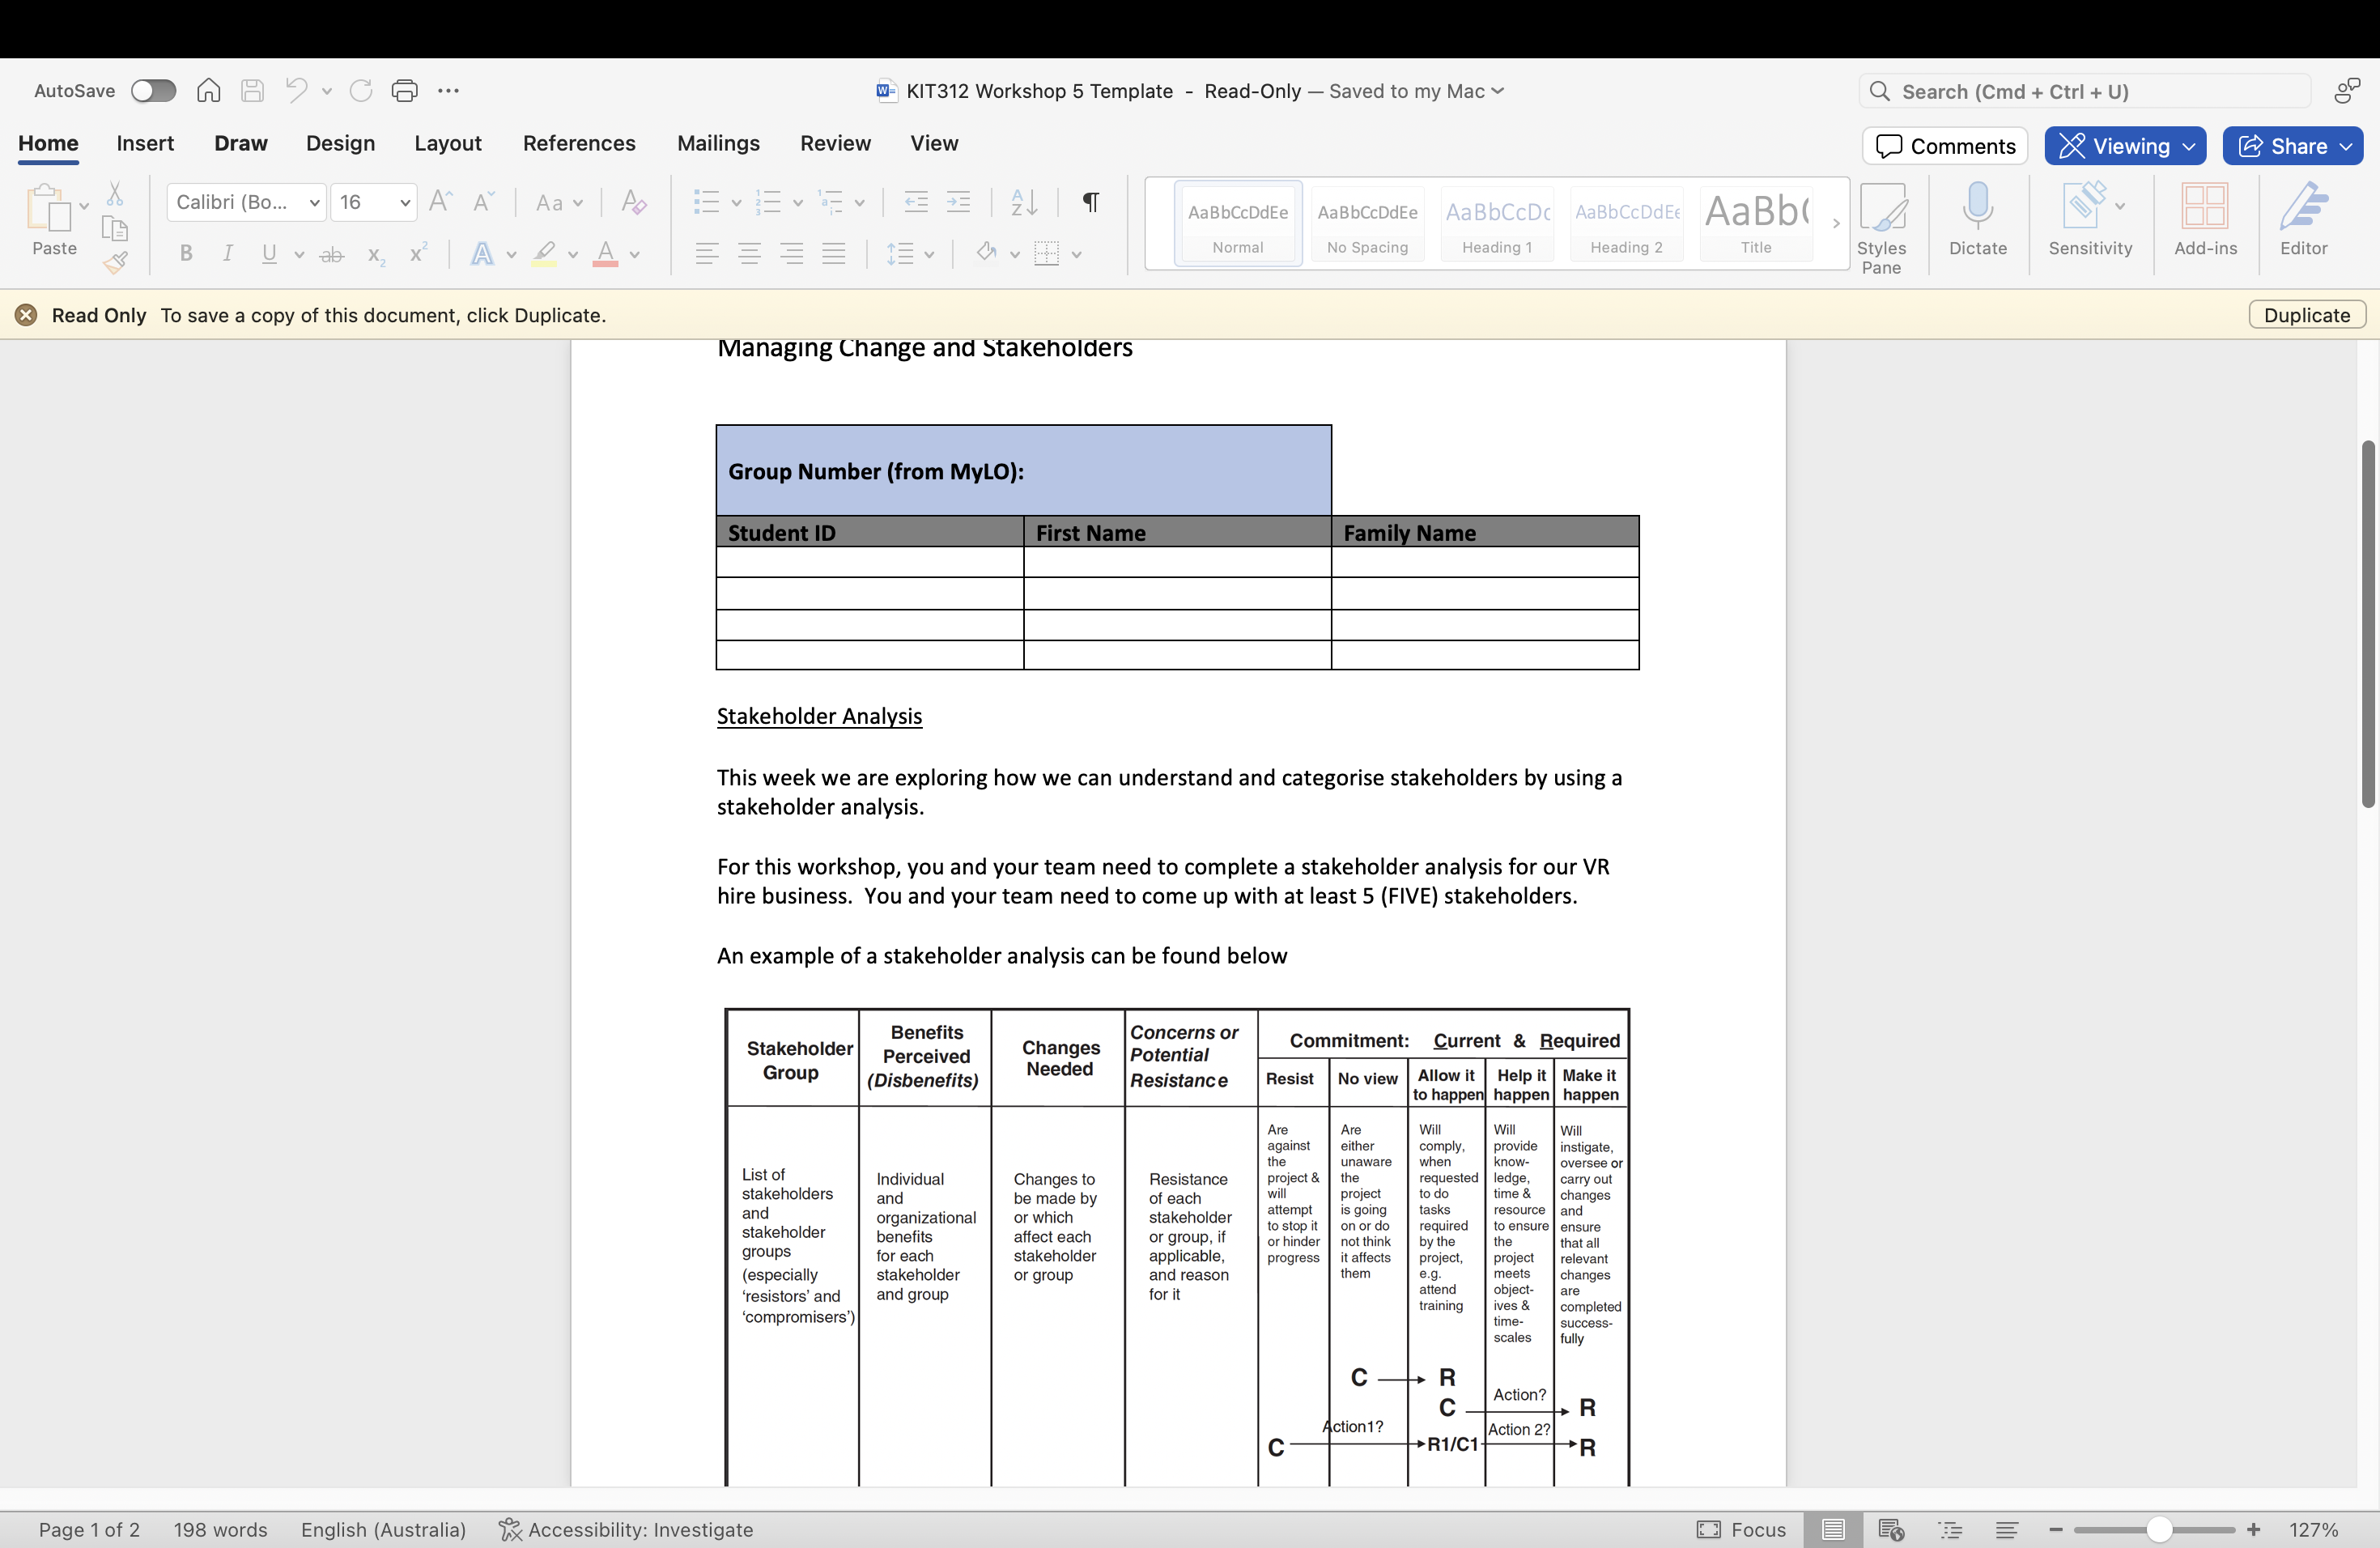Start Dictate with microphone icon
The width and height of the screenshot is (2380, 1548).
click(x=1977, y=219)
